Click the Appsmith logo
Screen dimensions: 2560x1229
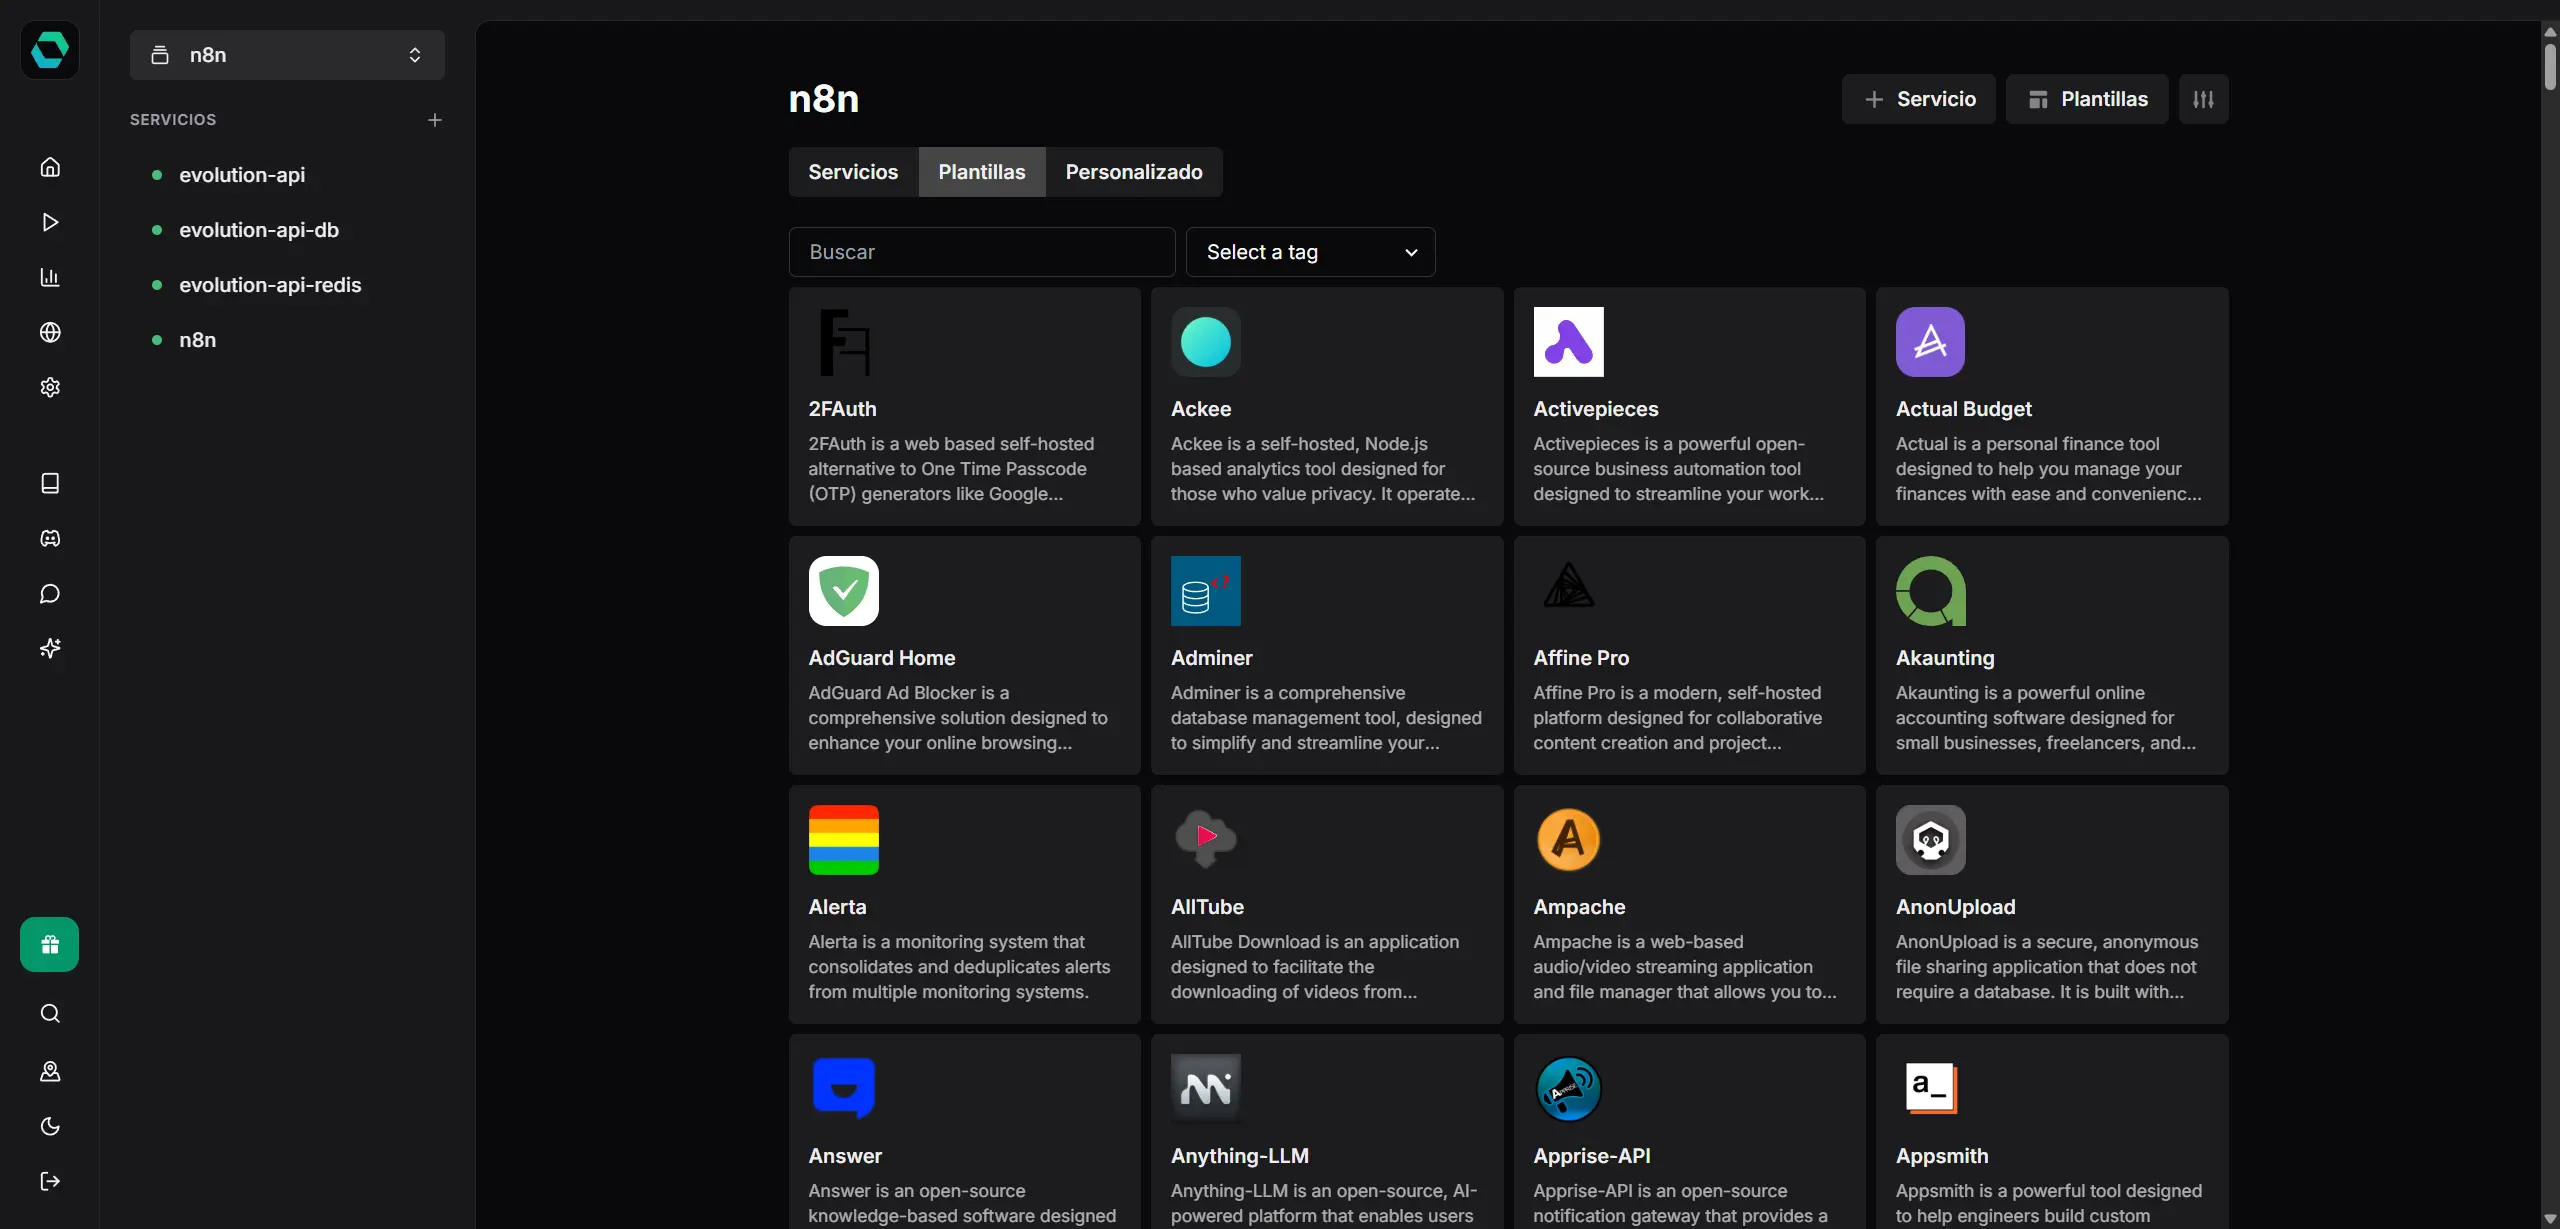(x=1931, y=1088)
